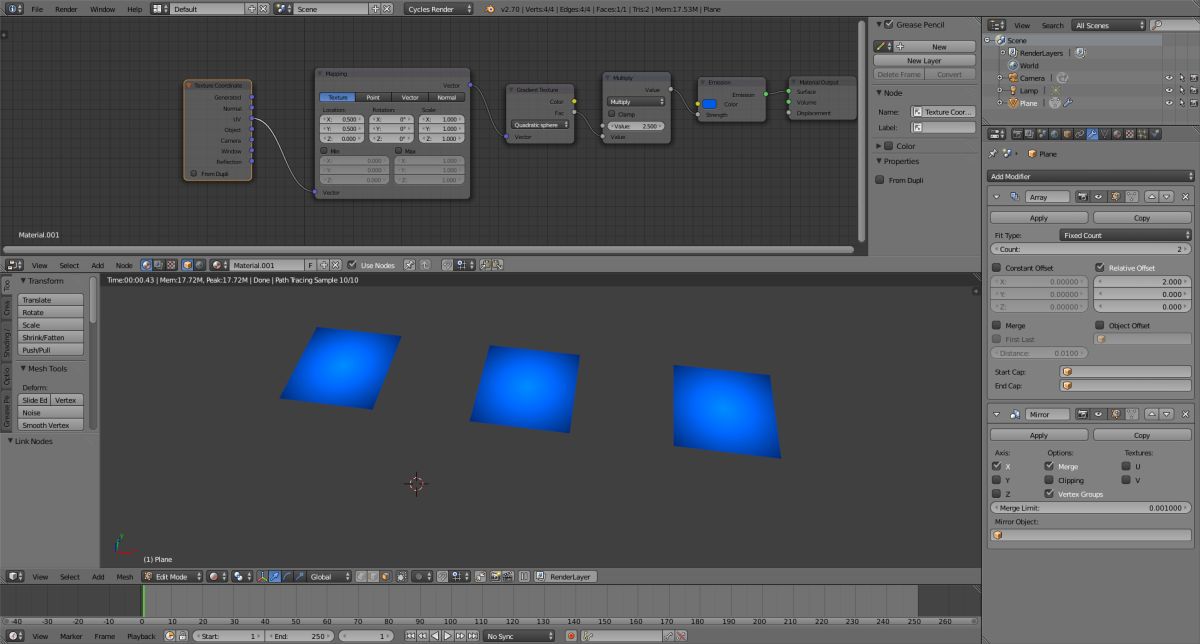
Task: Hide the Camera in outliner viewport
Action: tap(1168, 78)
